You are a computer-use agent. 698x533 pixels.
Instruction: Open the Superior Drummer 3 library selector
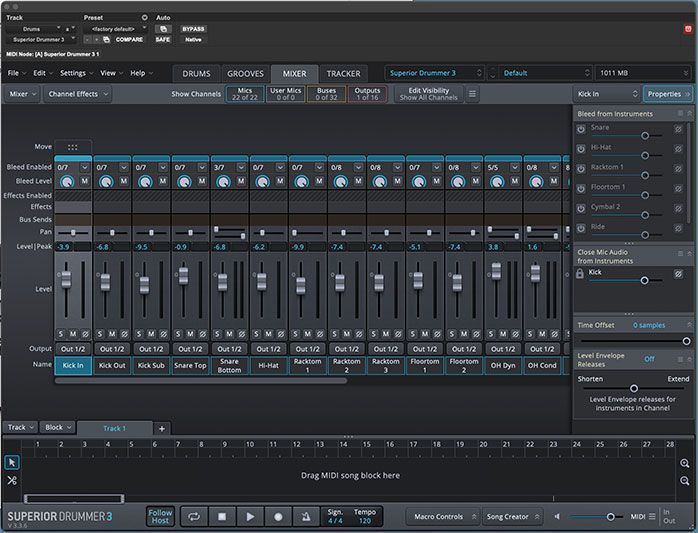coord(435,73)
